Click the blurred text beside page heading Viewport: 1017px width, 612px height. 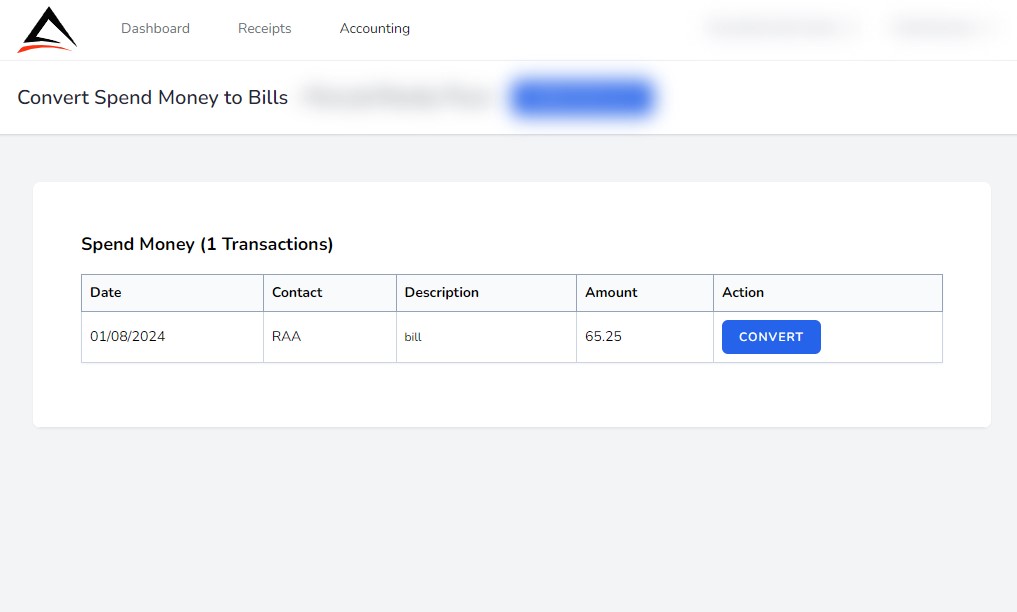pyautogui.click(x=397, y=98)
